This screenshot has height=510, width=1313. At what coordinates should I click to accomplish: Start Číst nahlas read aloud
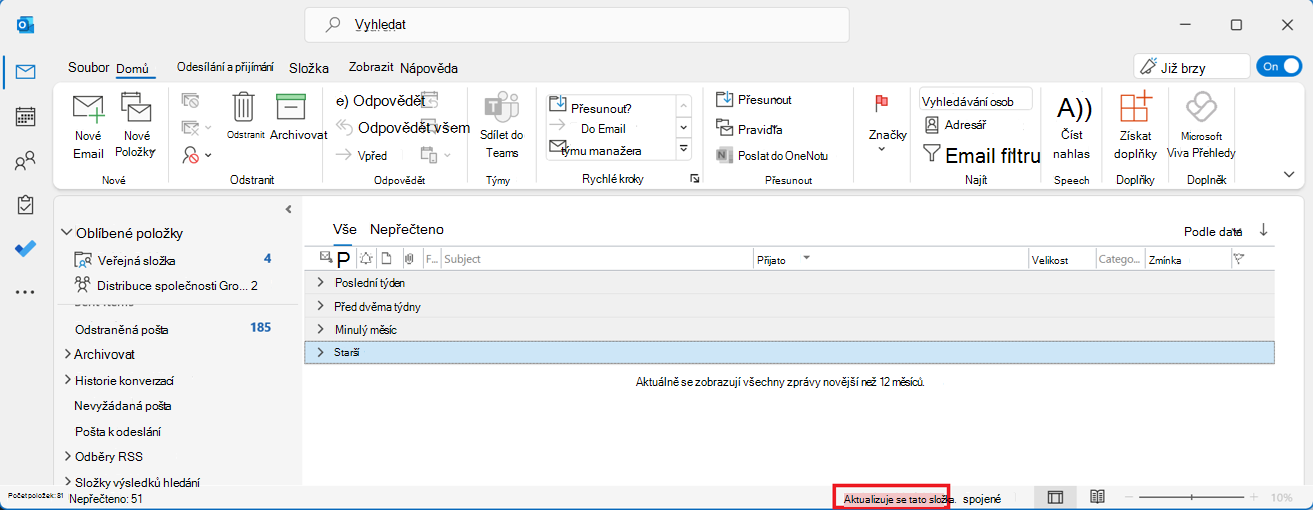pyautogui.click(x=1072, y=126)
